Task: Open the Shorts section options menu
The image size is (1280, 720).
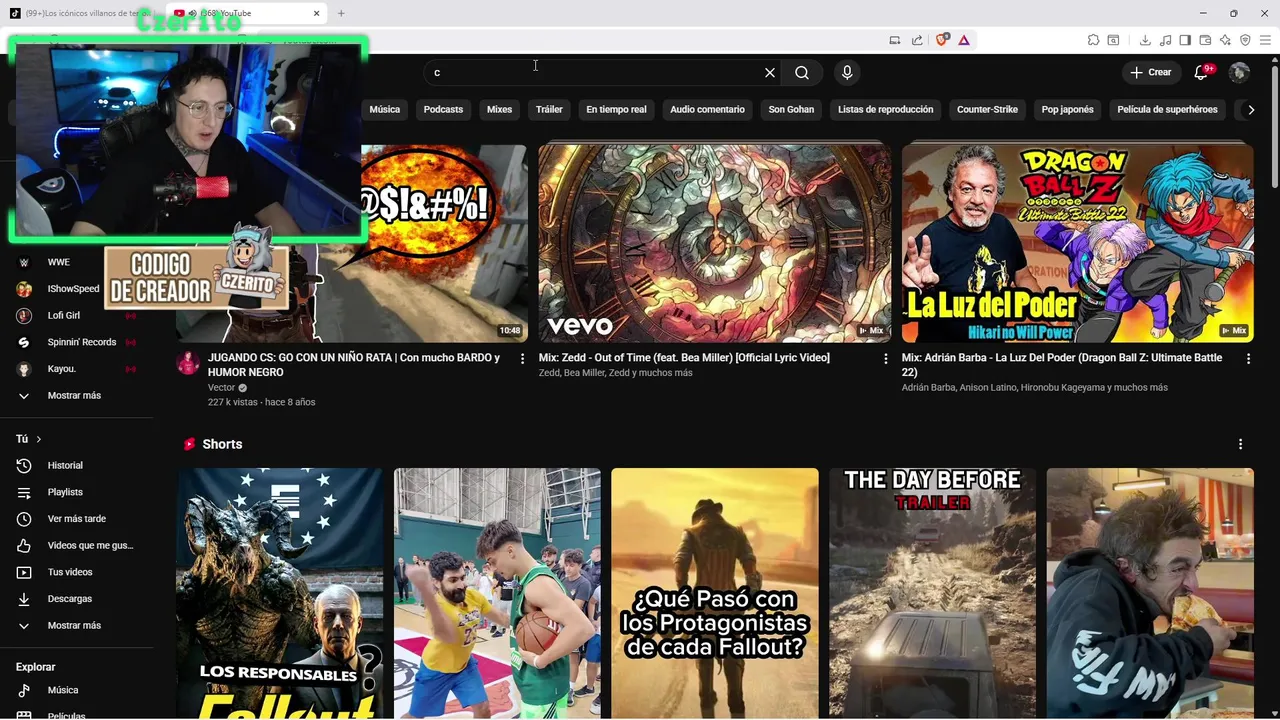Action: tap(1240, 444)
